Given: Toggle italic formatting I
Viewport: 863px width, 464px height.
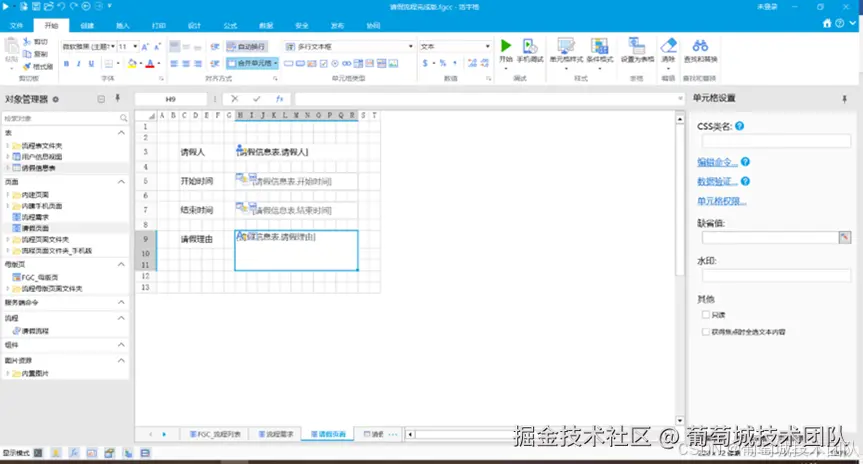Looking at the screenshot, I should point(79,64).
